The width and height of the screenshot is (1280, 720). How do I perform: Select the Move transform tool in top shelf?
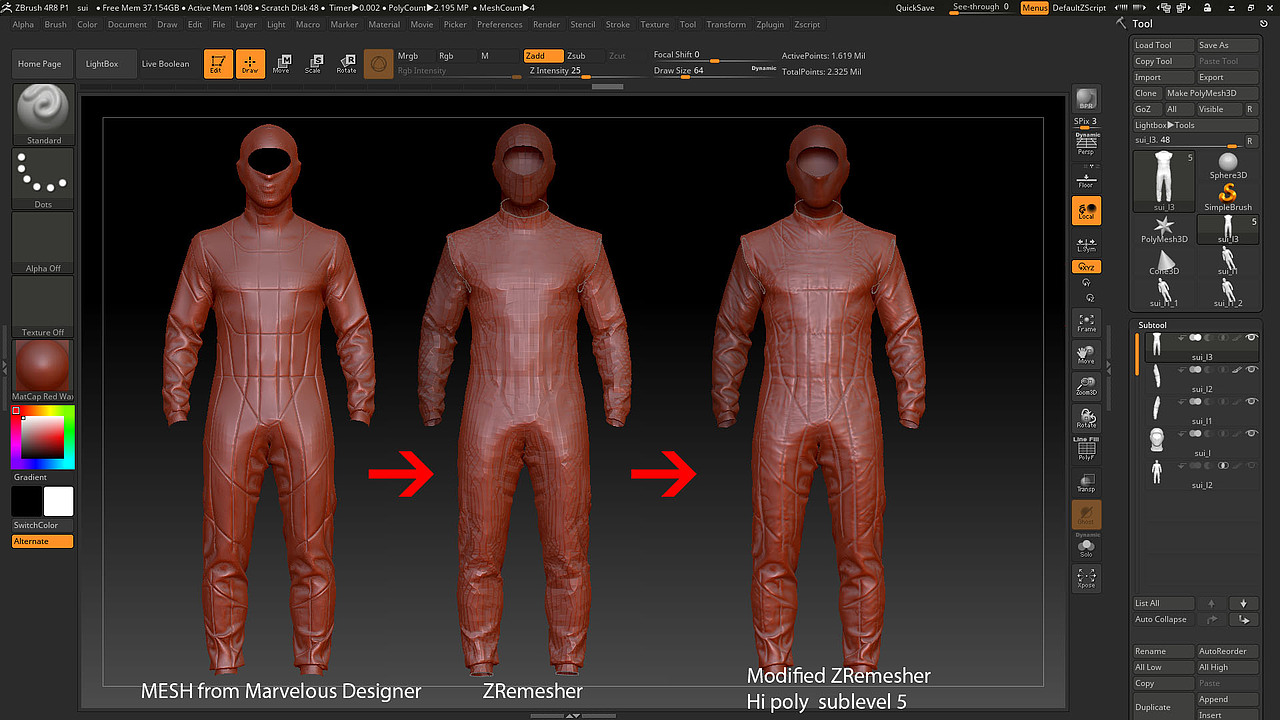coord(281,64)
